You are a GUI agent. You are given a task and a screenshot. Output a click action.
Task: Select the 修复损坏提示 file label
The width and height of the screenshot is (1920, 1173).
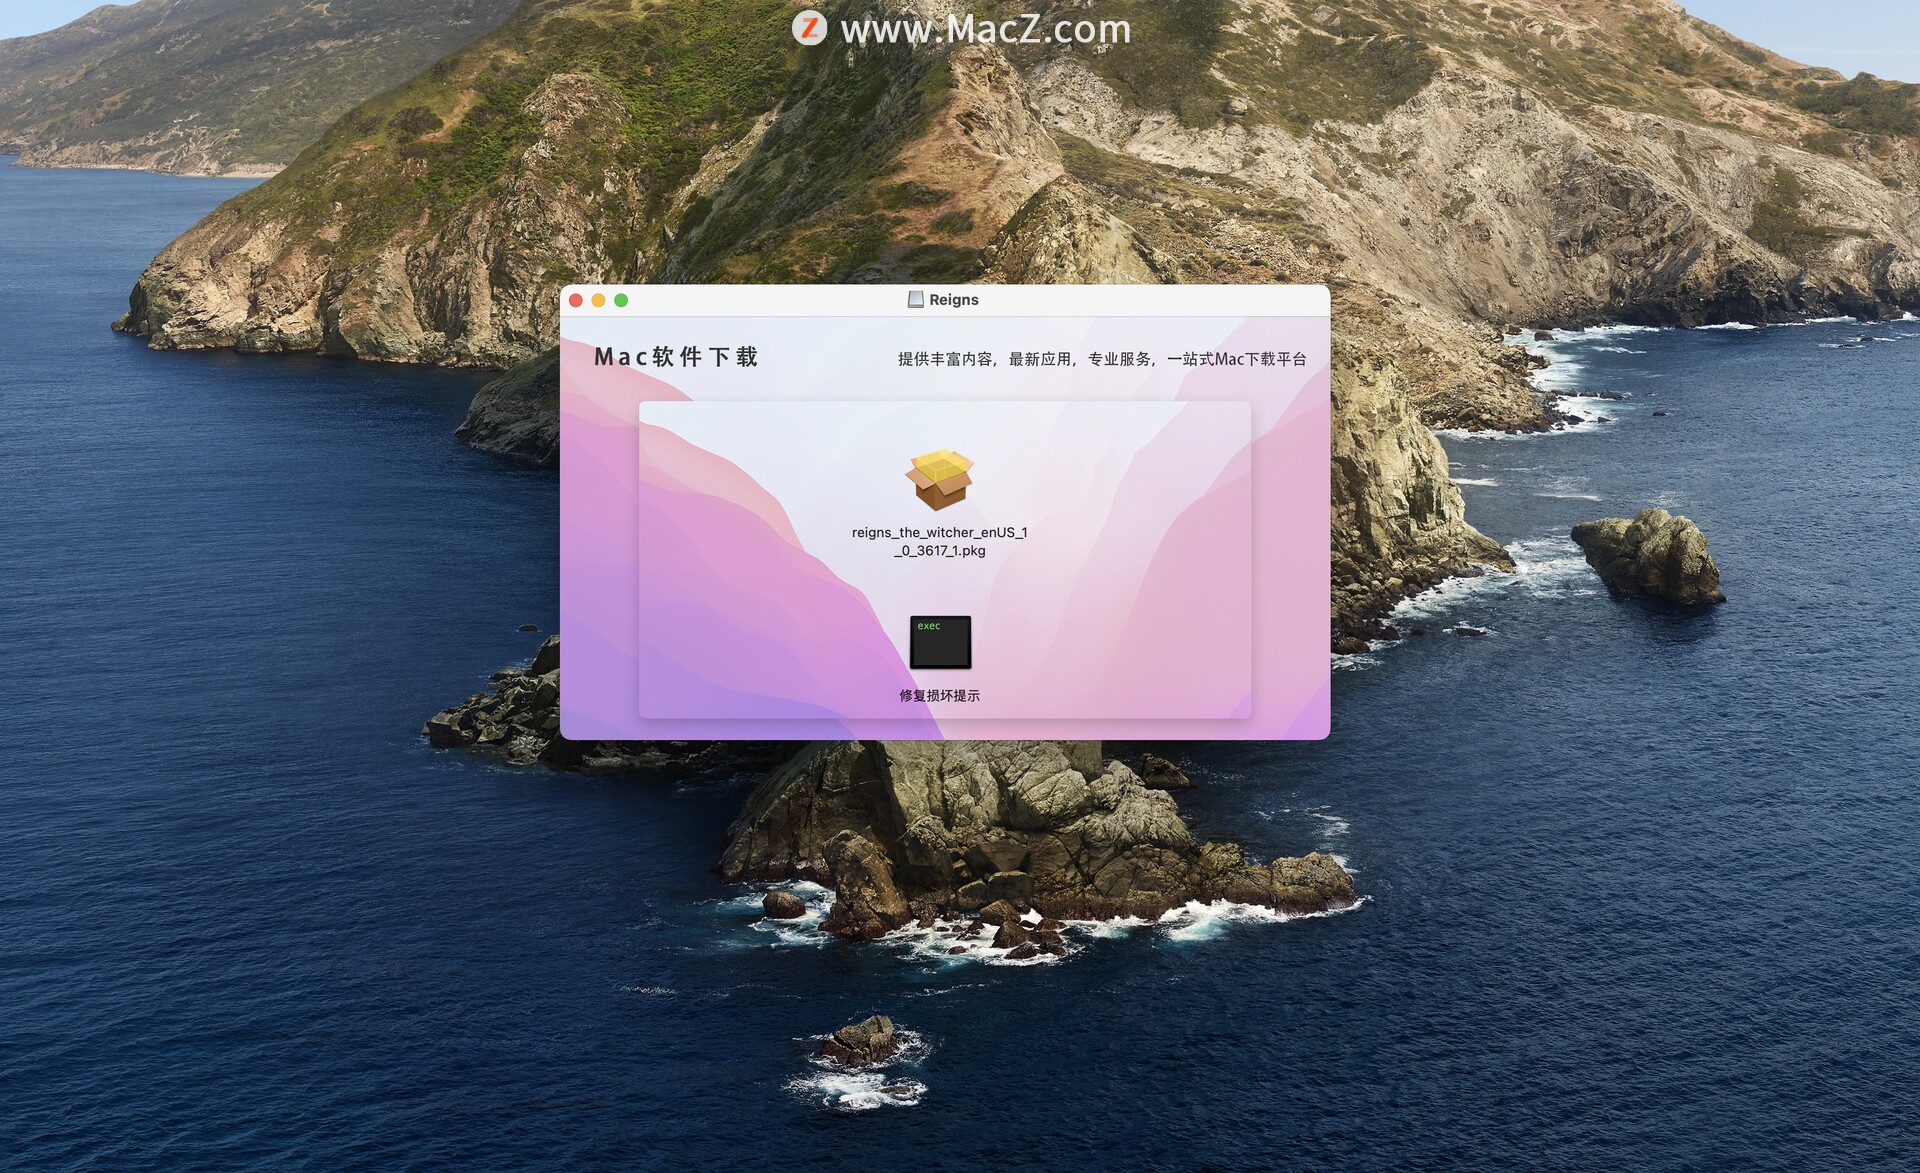point(939,695)
